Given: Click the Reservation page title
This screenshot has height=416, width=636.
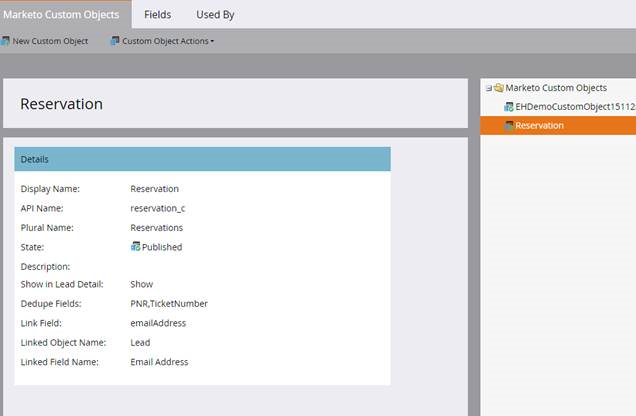Looking at the screenshot, I should (x=61, y=104).
